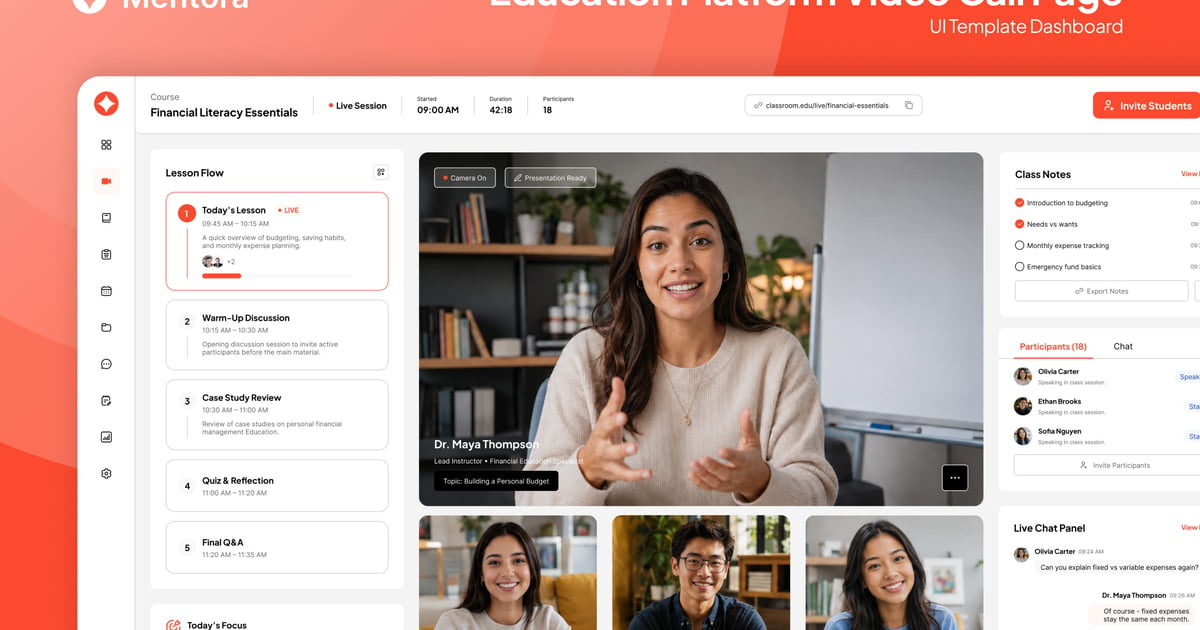The image size is (1200, 630).
Task: Open the dashboard grid icon in sidebar
Action: (106, 144)
